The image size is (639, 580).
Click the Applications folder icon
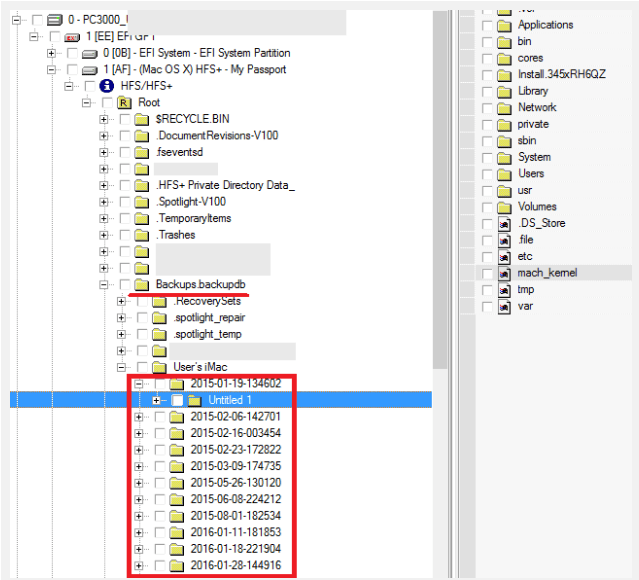click(x=504, y=25)
